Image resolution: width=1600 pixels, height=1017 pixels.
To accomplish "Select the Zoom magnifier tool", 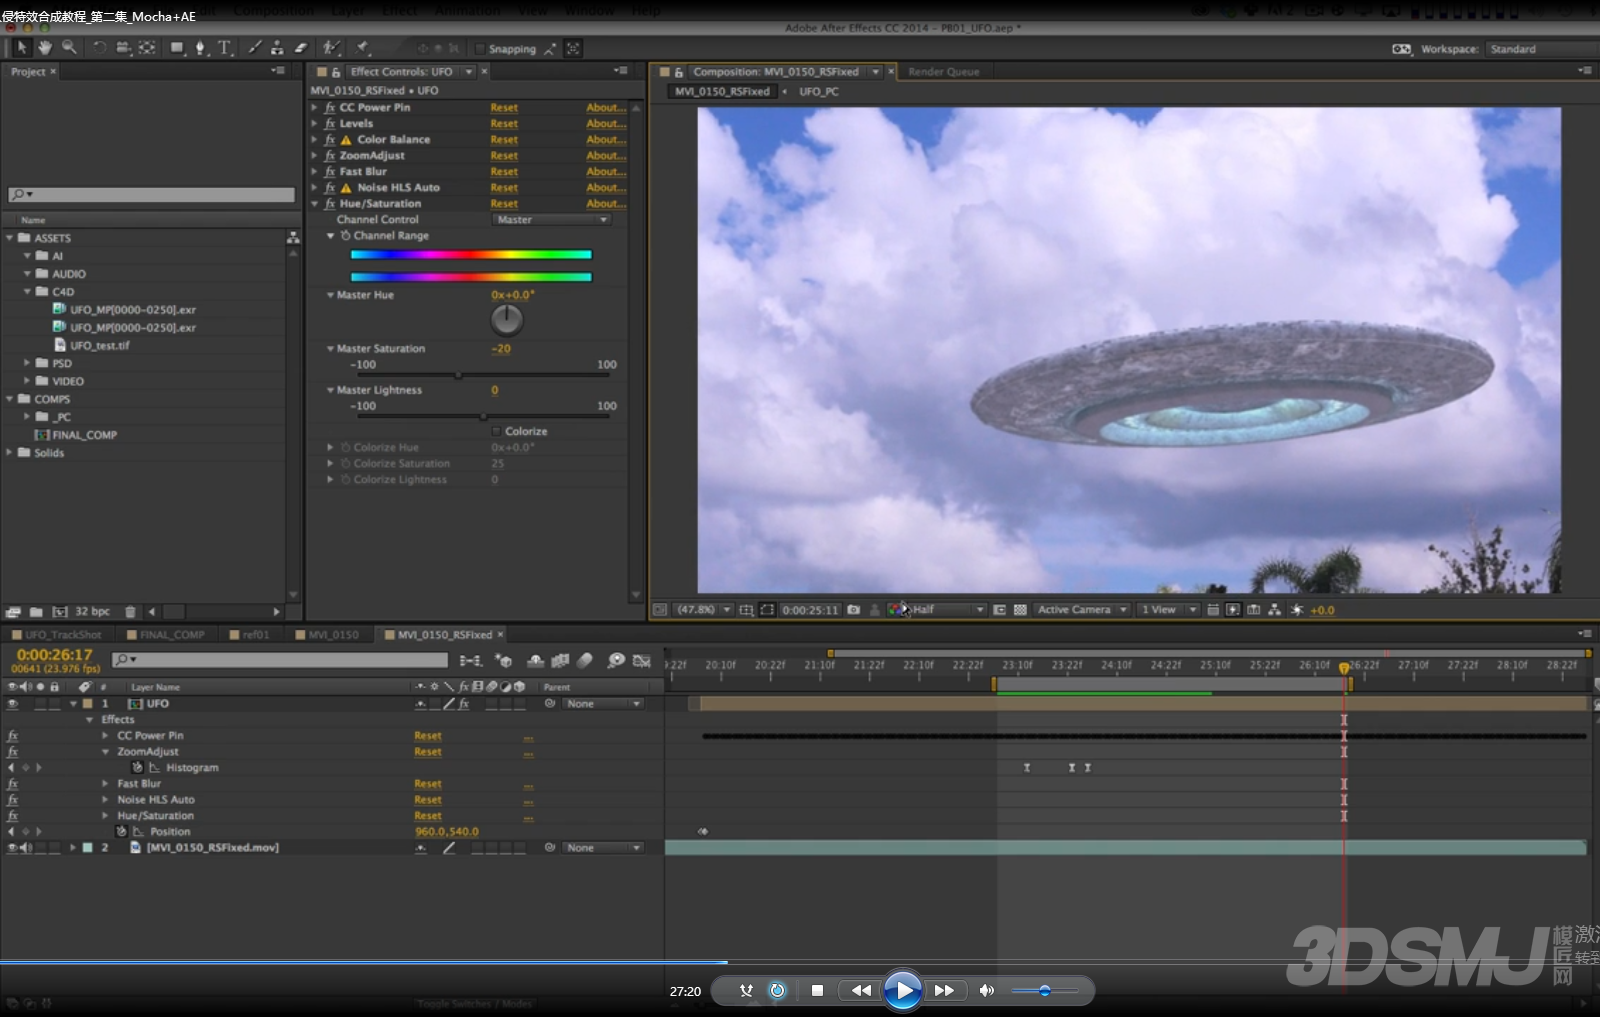I will [69, 48].
